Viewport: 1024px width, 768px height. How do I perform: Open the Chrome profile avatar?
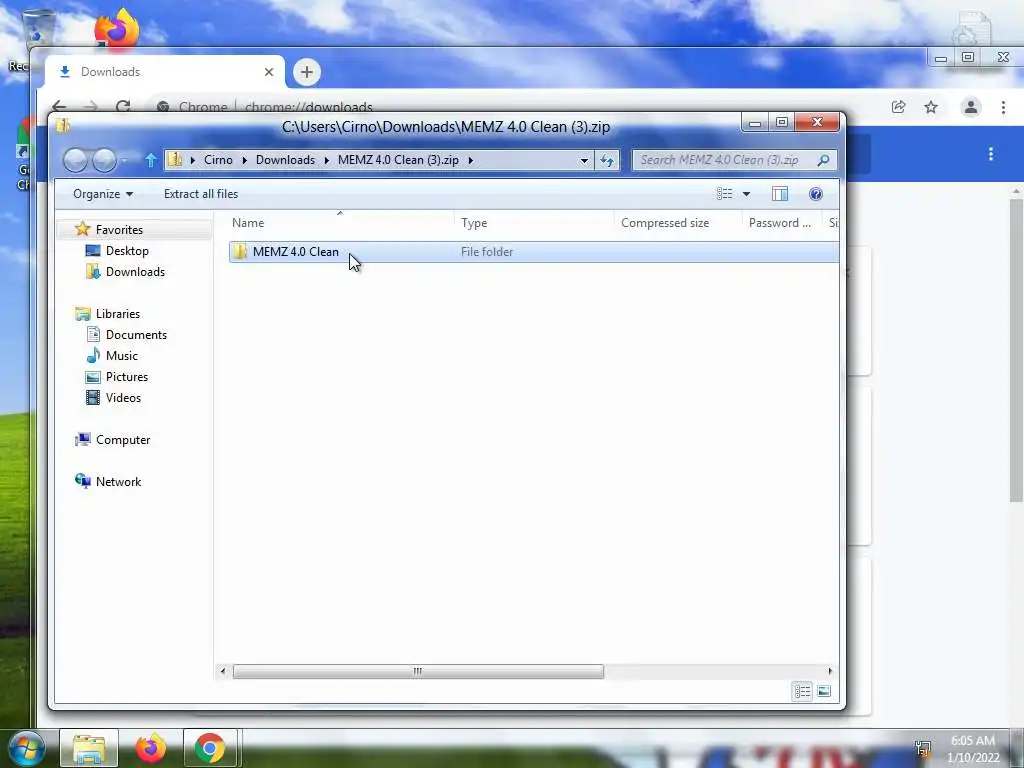(x=971, y=107)
